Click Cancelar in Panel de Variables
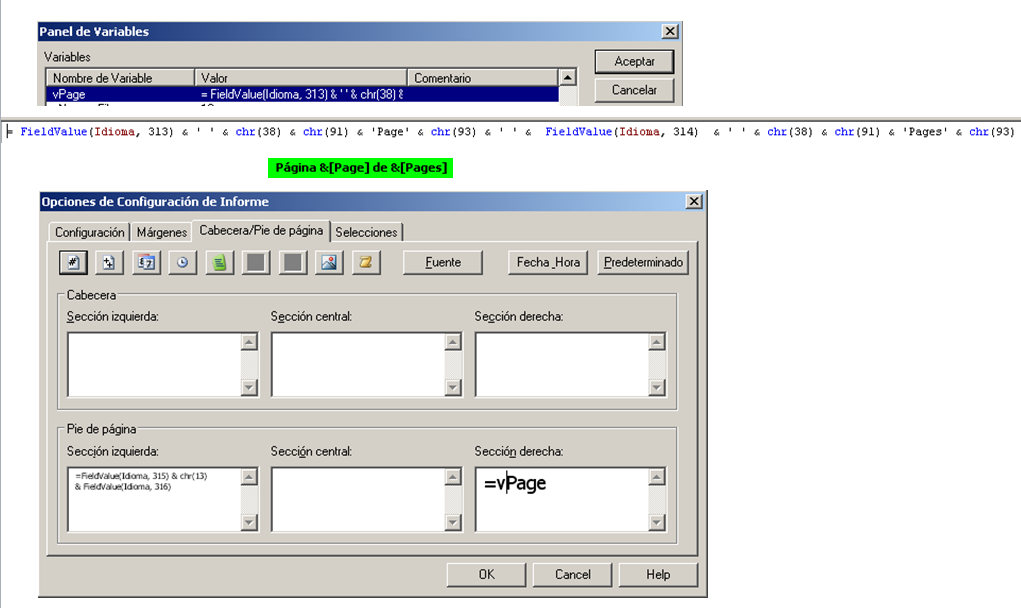Image resolution: width=1021 pixels, height=608 pixels. click(634, 90)
